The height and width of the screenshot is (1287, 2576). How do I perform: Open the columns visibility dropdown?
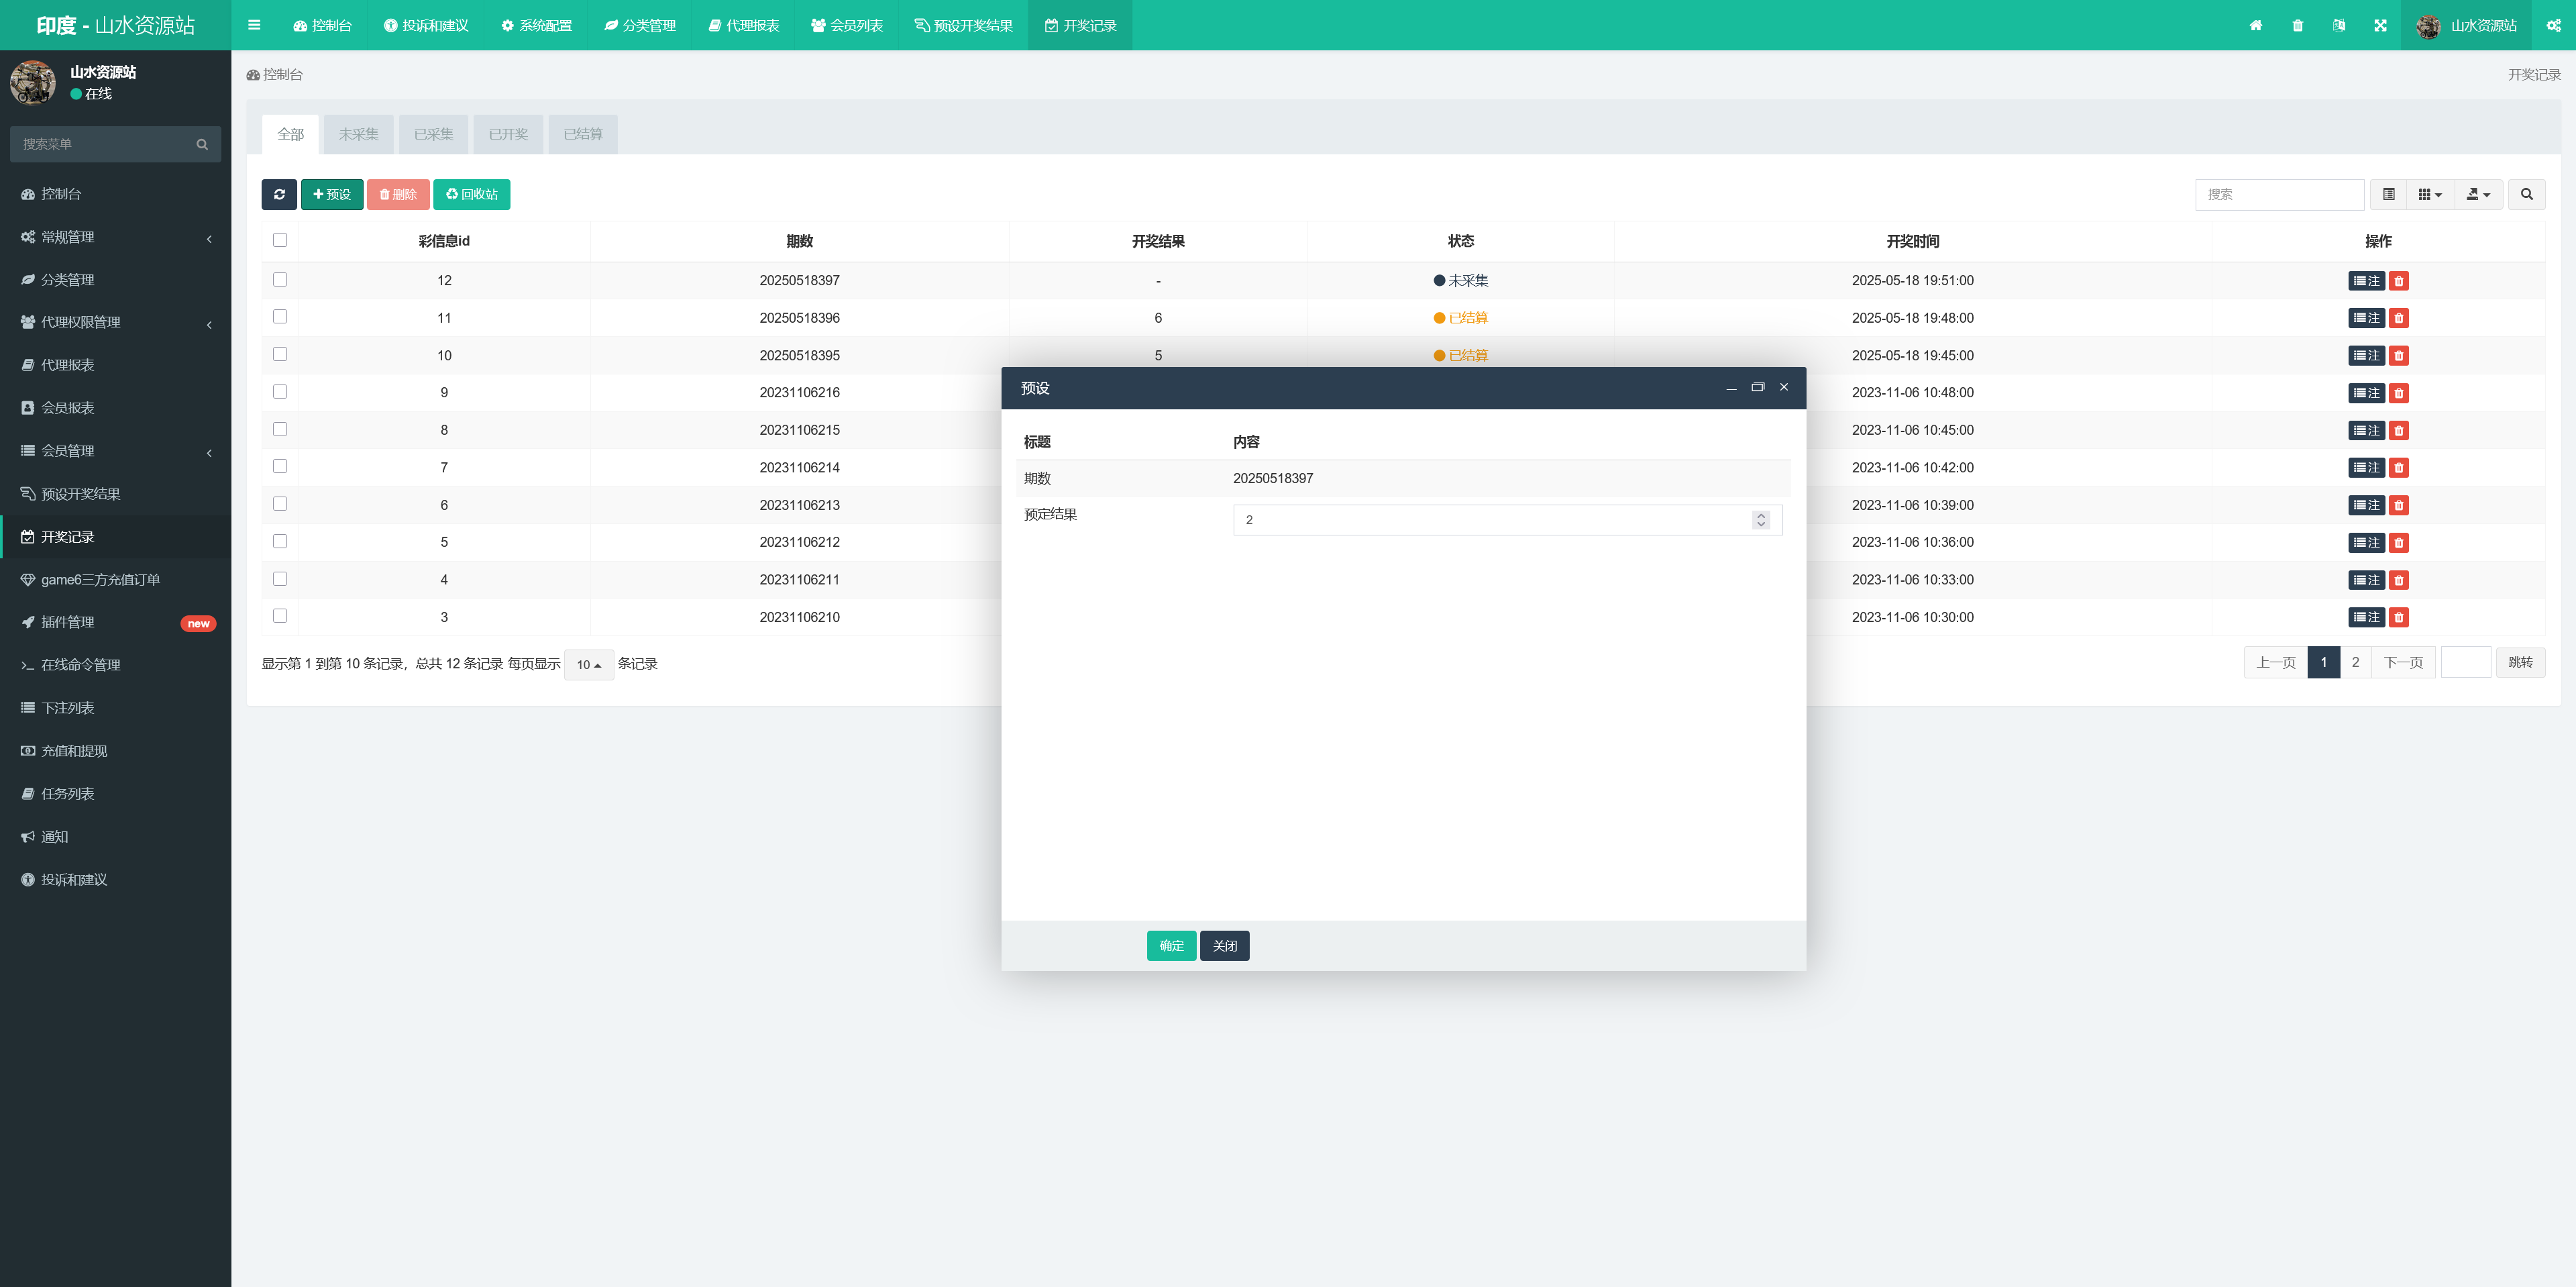2429,194
